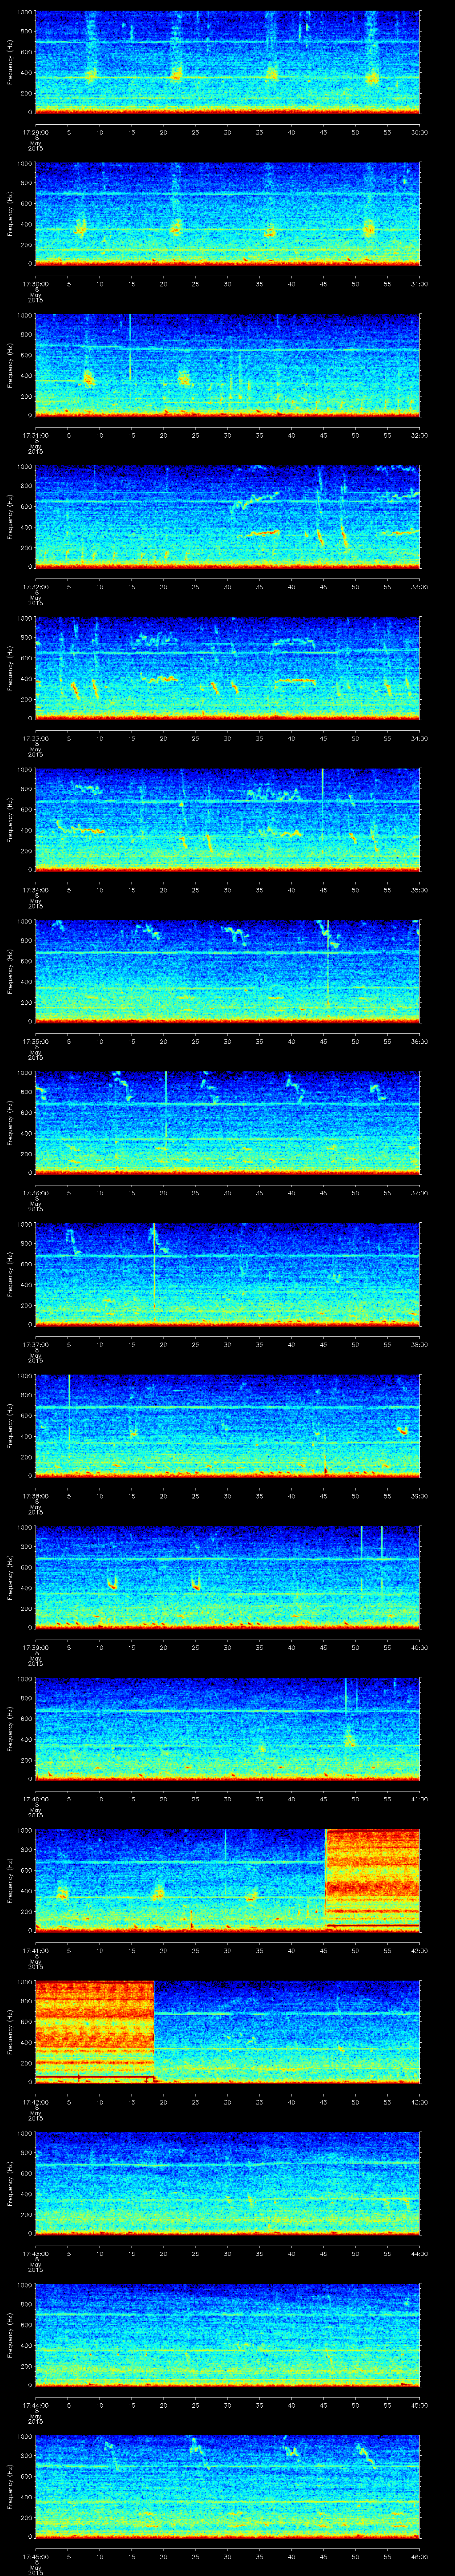This screenshot has height=2576, width=455.
Task: Click the spectrogram starting at 17:34:00
Action: (x=227, y=820)
